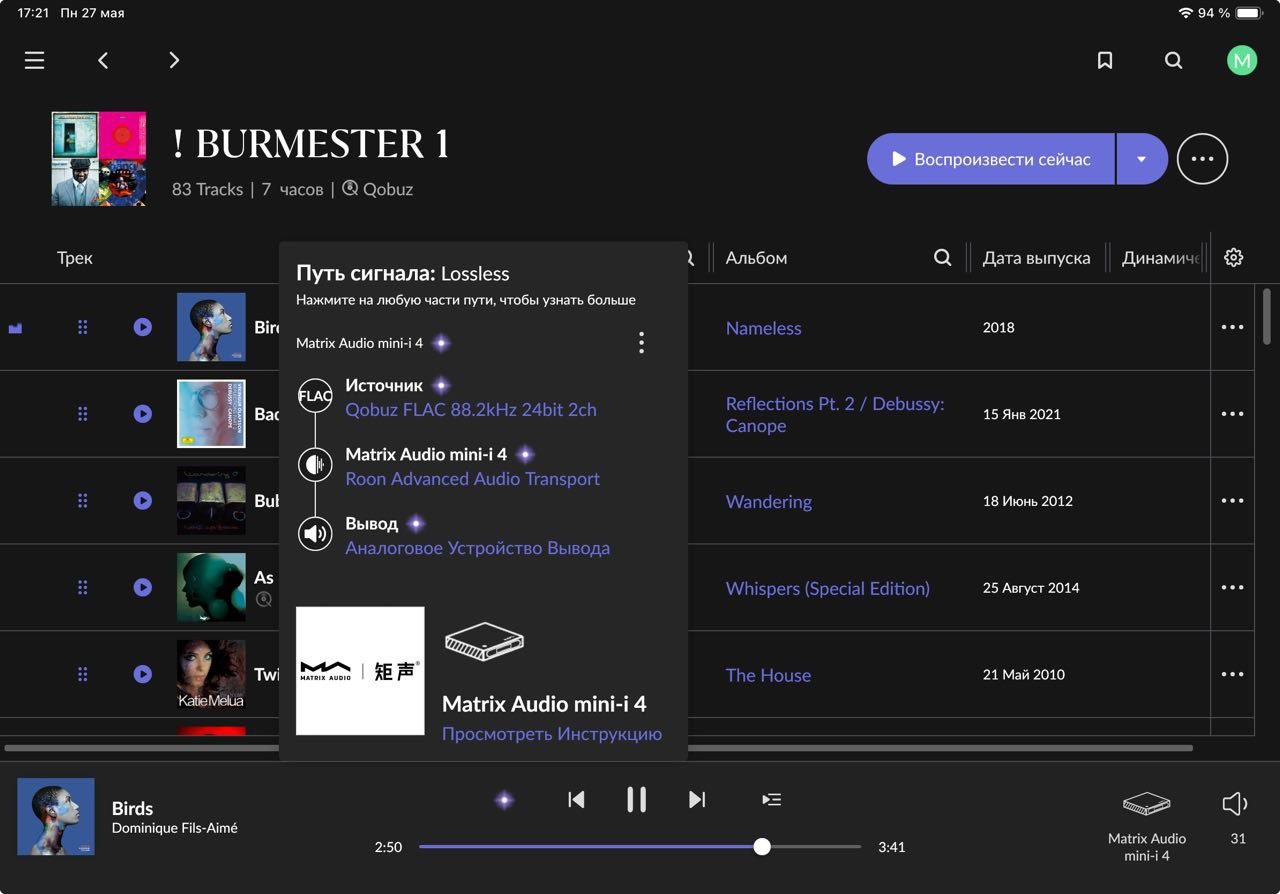The width and height of the screenshot is (1280, 894).
Task: Expand the play options dropdown arrow
Action: (1142, 159)
